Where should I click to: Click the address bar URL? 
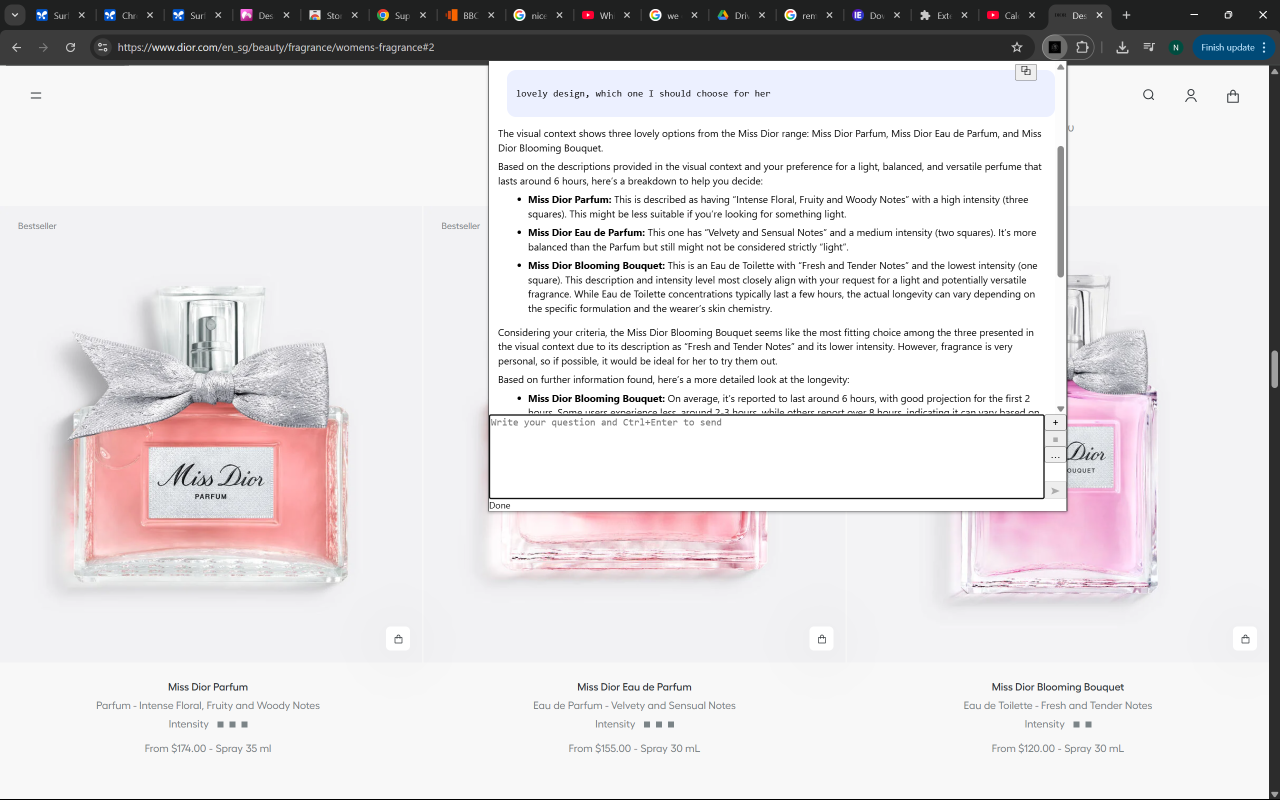click(x=276, y=47)
